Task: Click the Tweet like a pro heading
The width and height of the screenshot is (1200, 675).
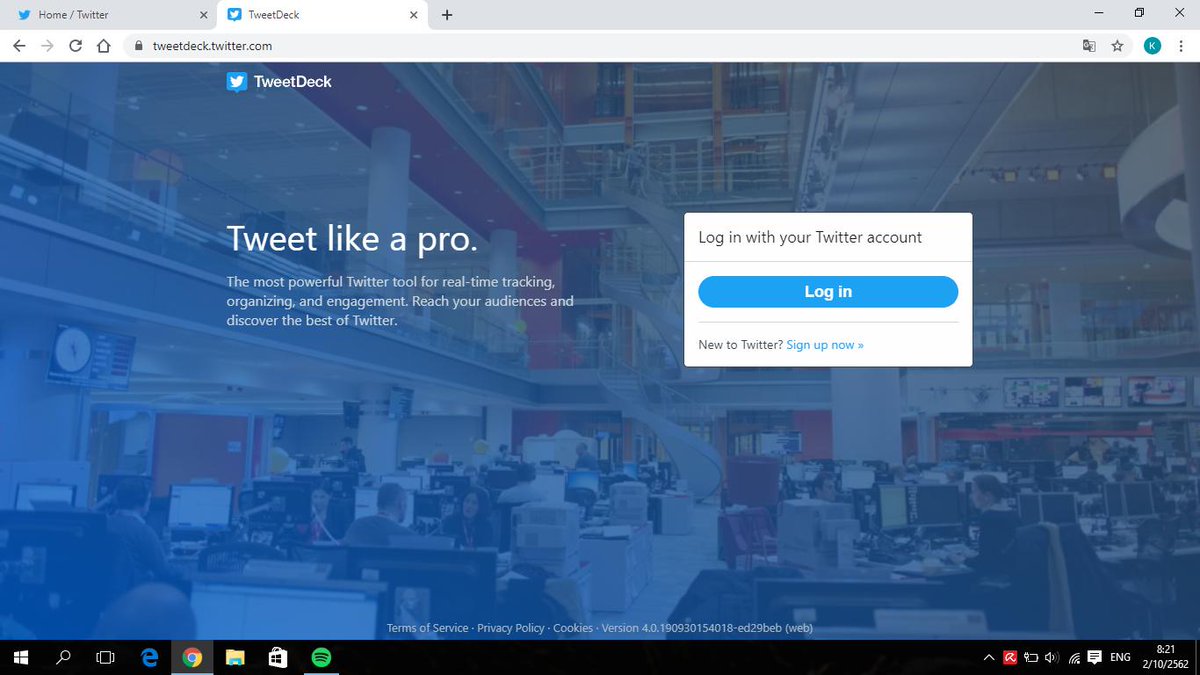Action: coord(352,239)
